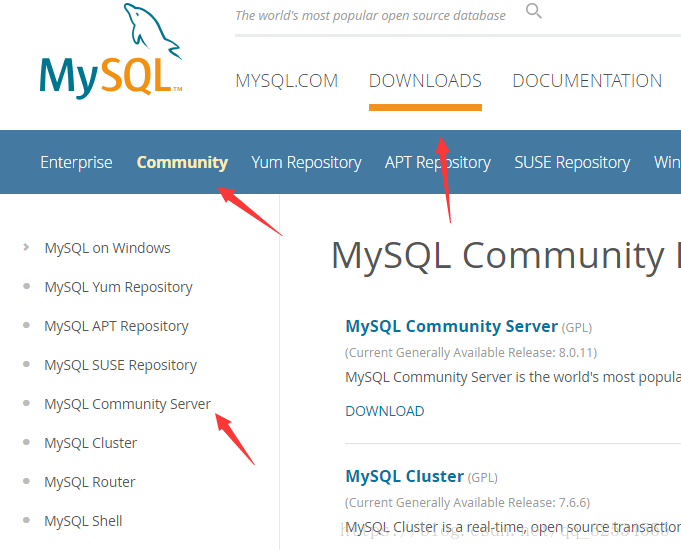Open the MySQL Cluster heading link
This screenshot has height=550, width=681.
404,476
